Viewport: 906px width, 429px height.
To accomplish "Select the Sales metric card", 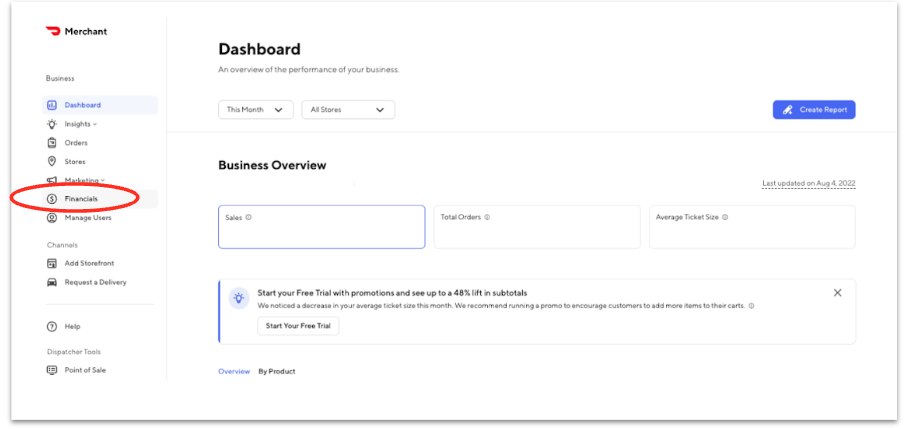I will 321,227.
